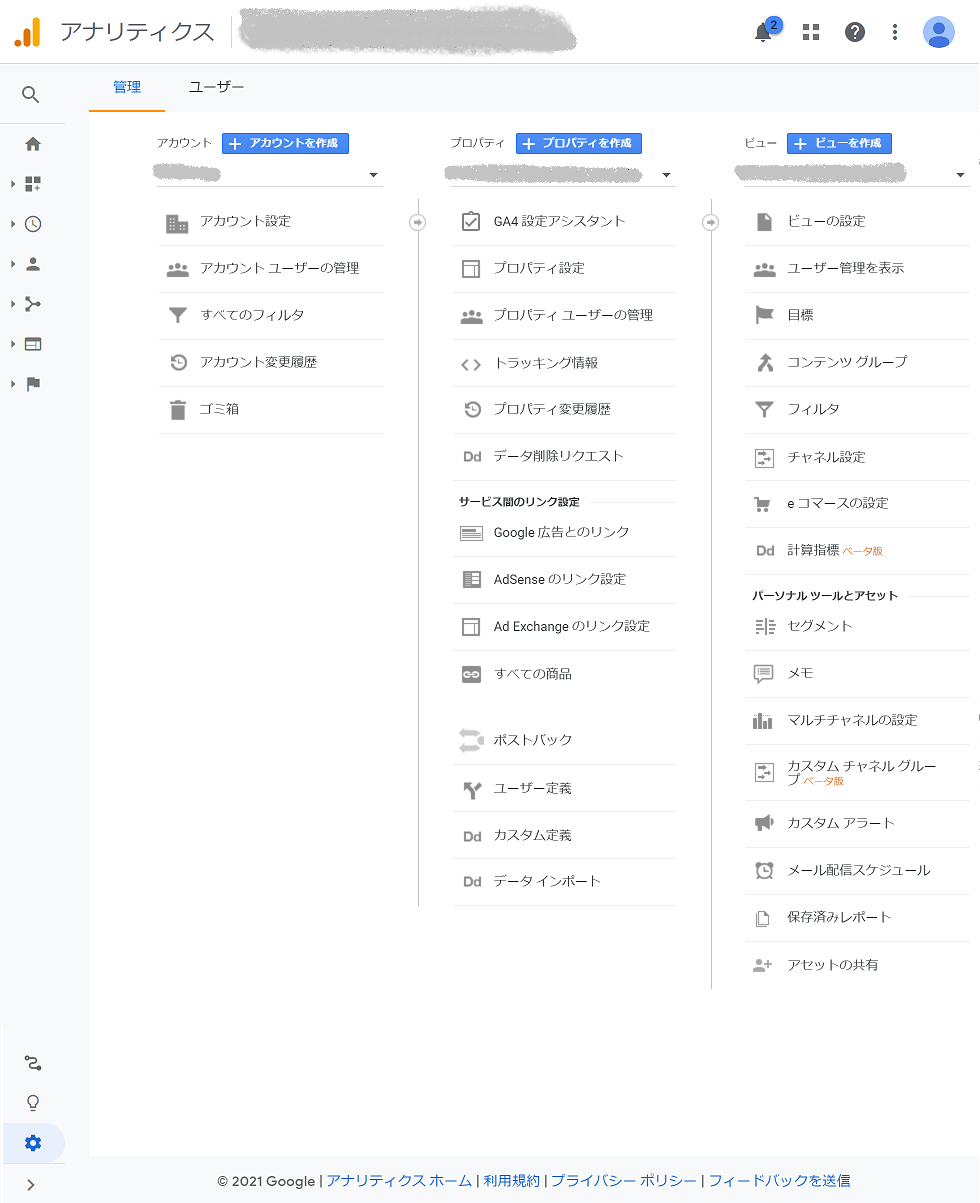Open the user account avatar
Viewport: 980px width, 1203px height.
click(939, 32)
